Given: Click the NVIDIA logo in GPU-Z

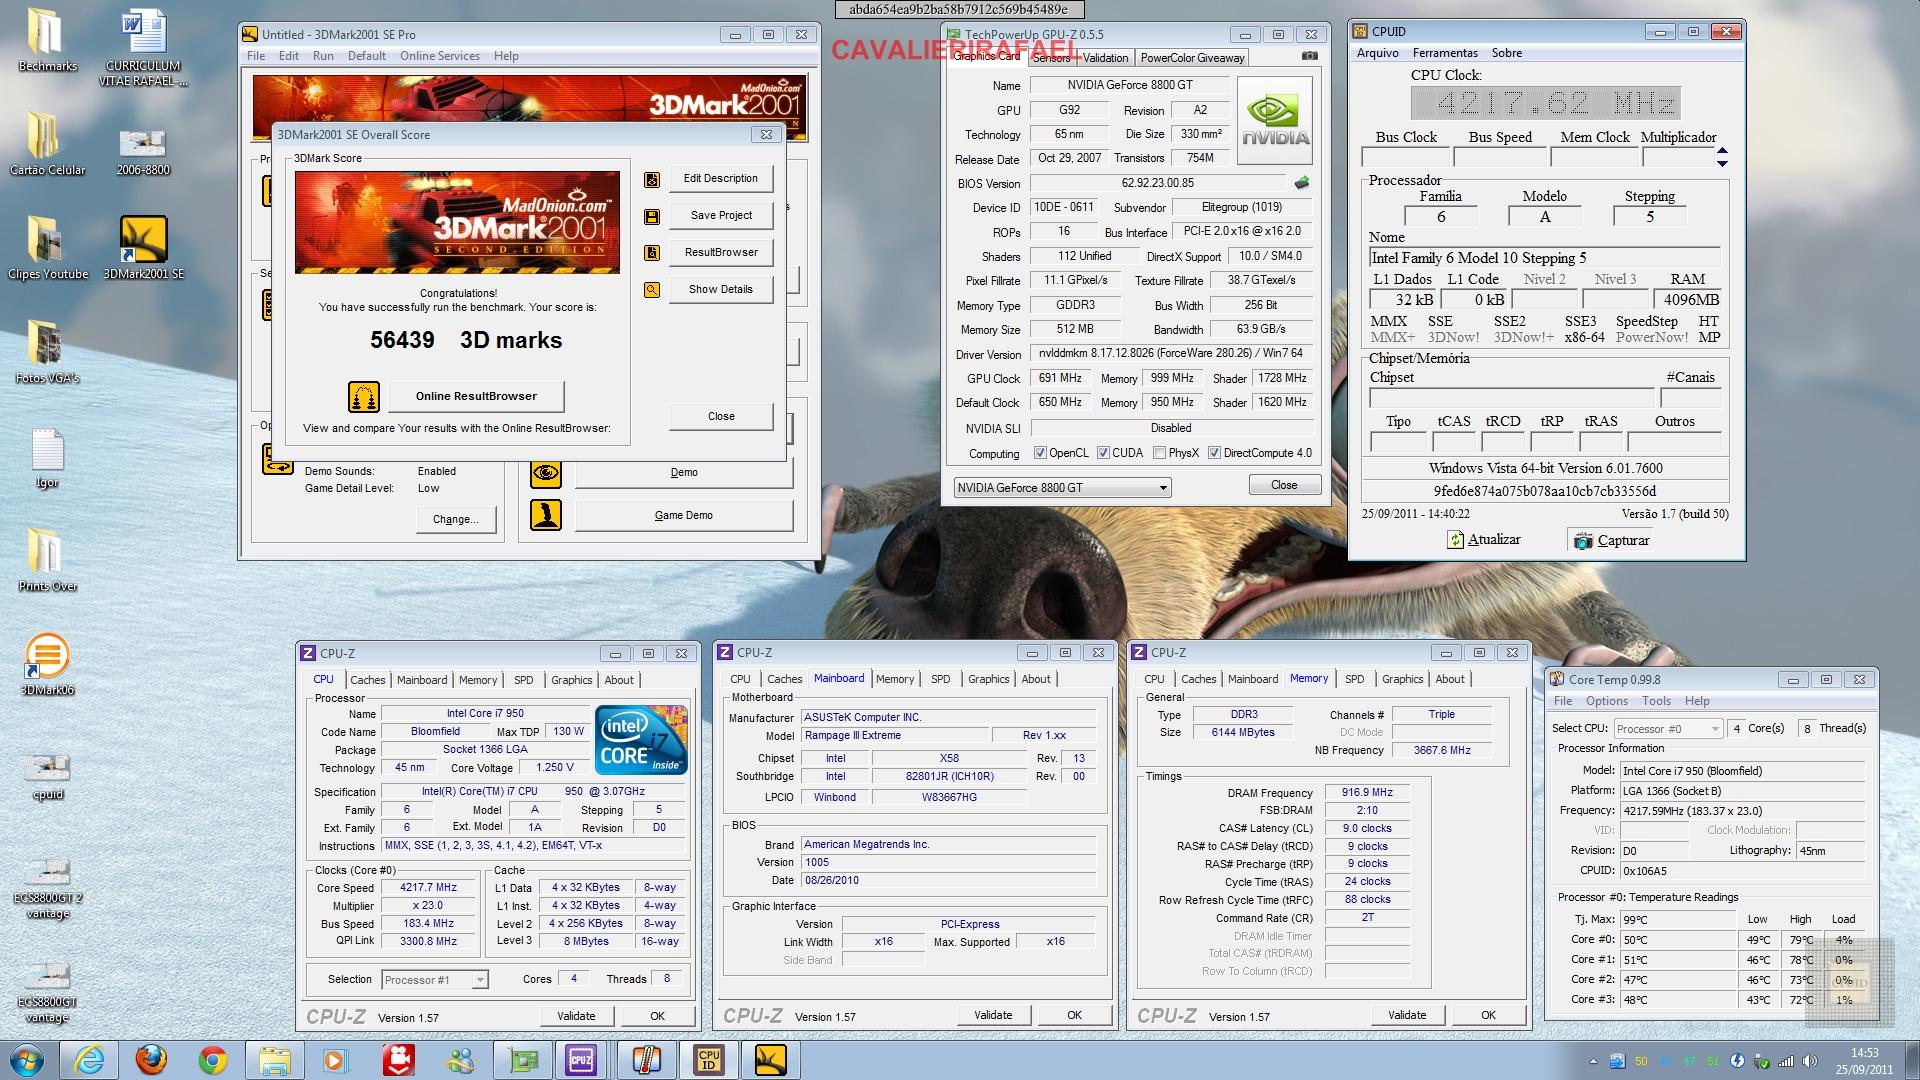Looking at the screenshot, I should pos(1275,120).
